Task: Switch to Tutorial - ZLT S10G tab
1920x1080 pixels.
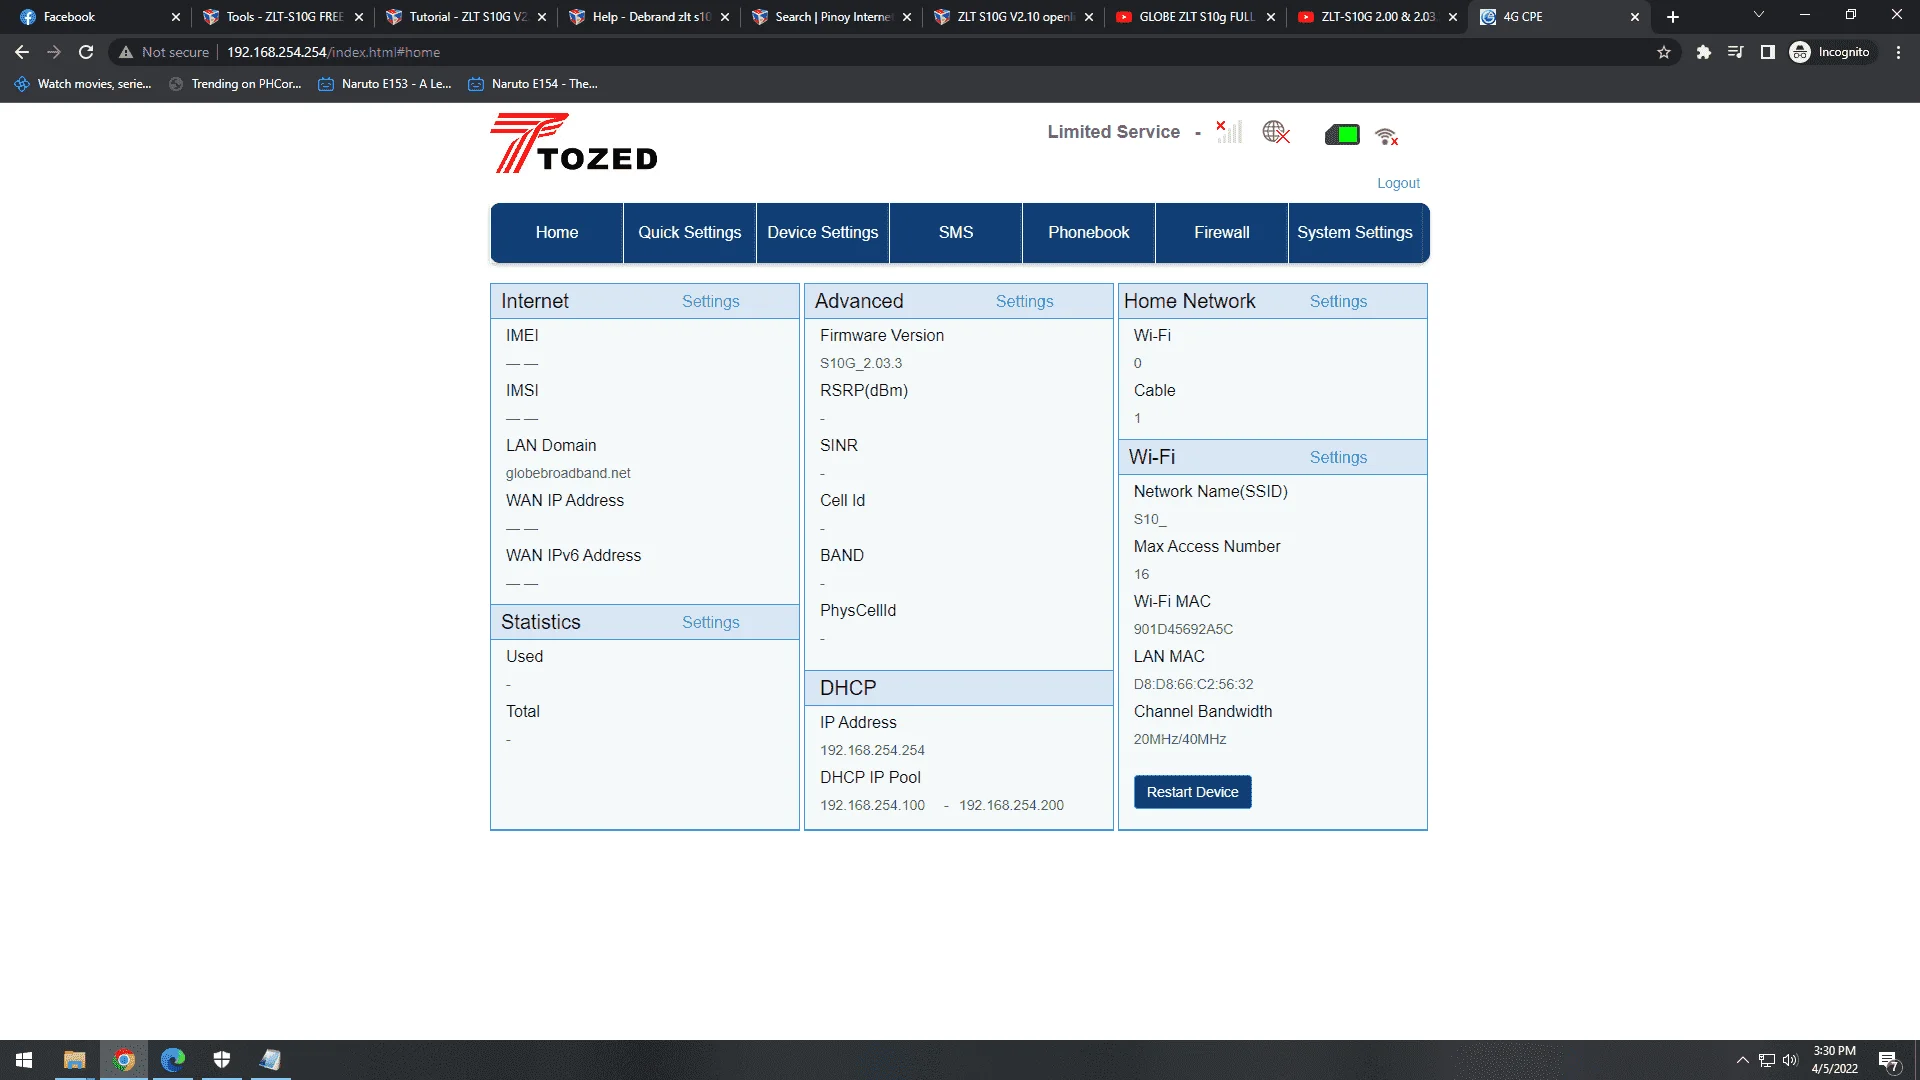Action: 468,17
